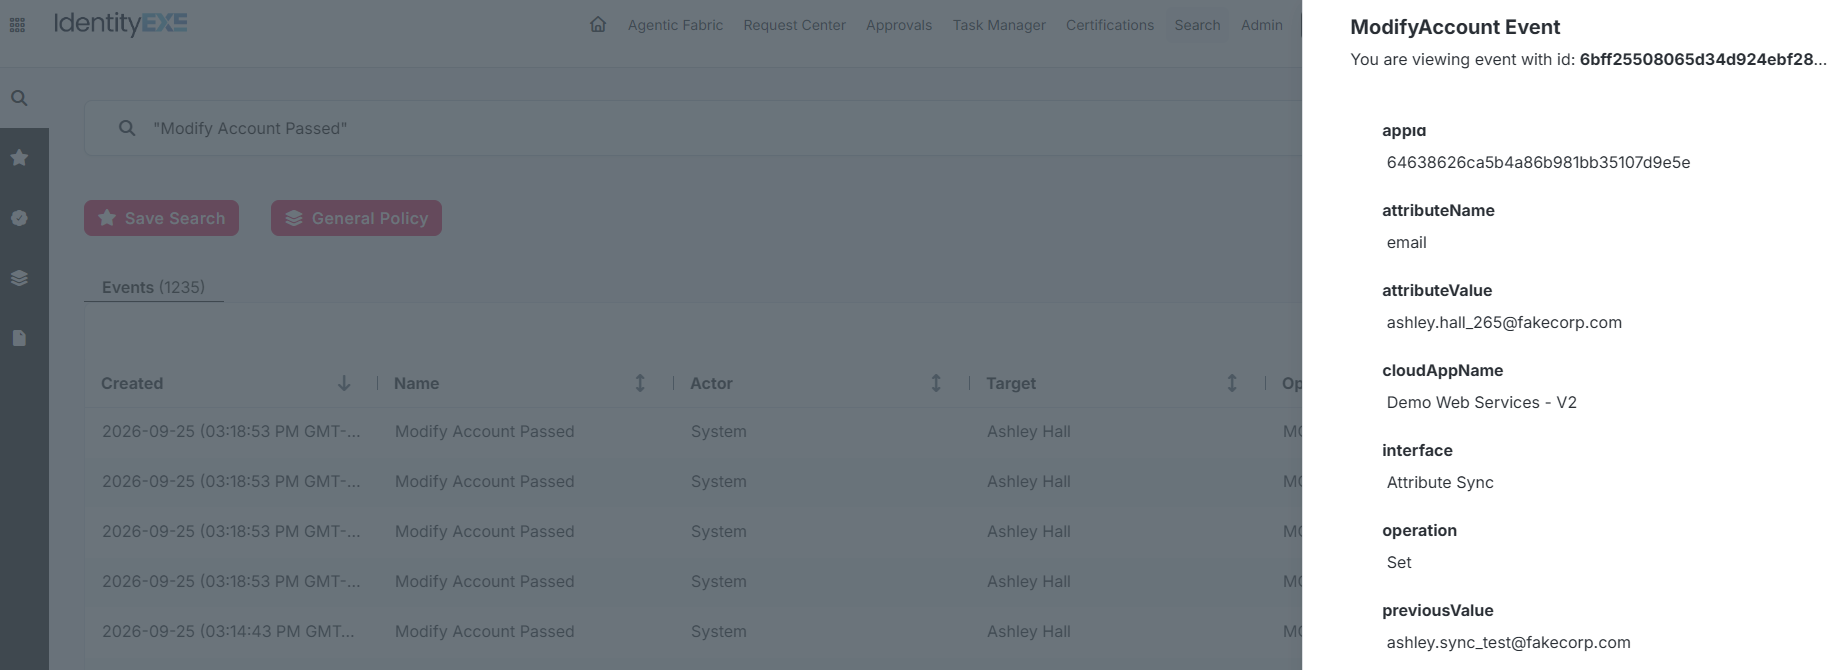Select the Events (1235) tab
1830x670 pixels.
(x=153, y=287)
